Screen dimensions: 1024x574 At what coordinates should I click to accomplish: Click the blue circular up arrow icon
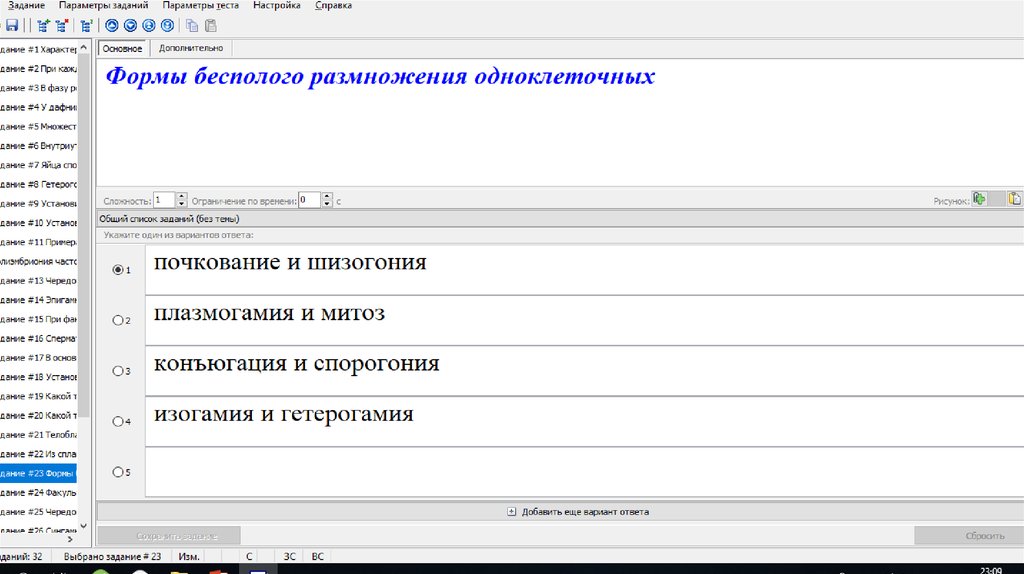(112, 26)
